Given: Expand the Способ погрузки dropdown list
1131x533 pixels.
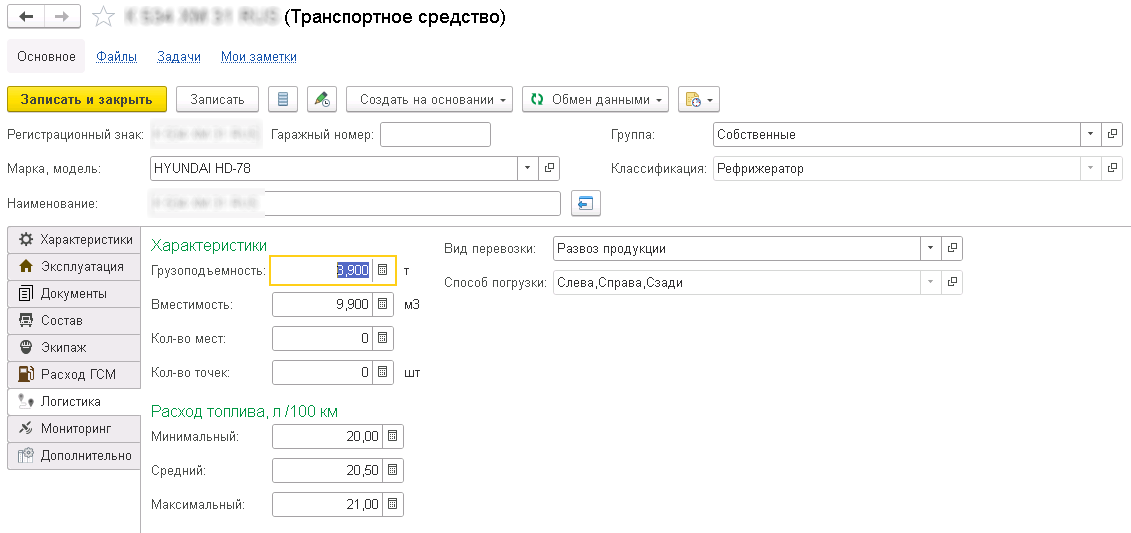Looking at the screenshot, I should 930,282.
